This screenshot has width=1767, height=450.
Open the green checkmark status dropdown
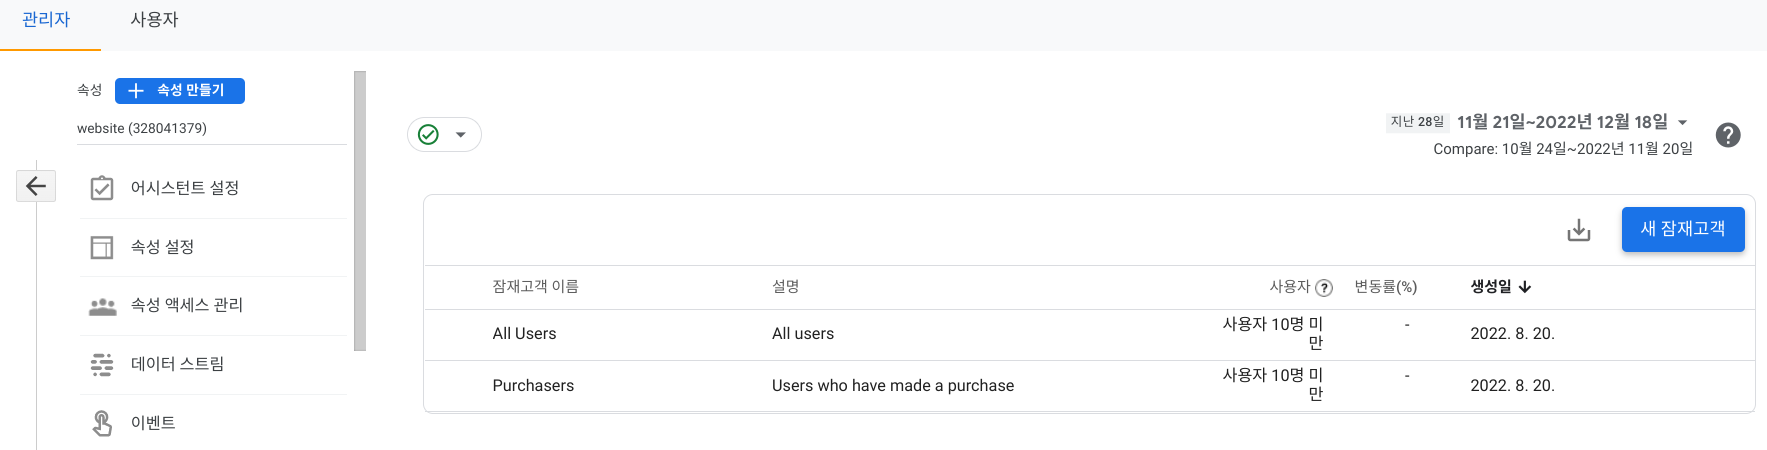[x=444, y=135]
